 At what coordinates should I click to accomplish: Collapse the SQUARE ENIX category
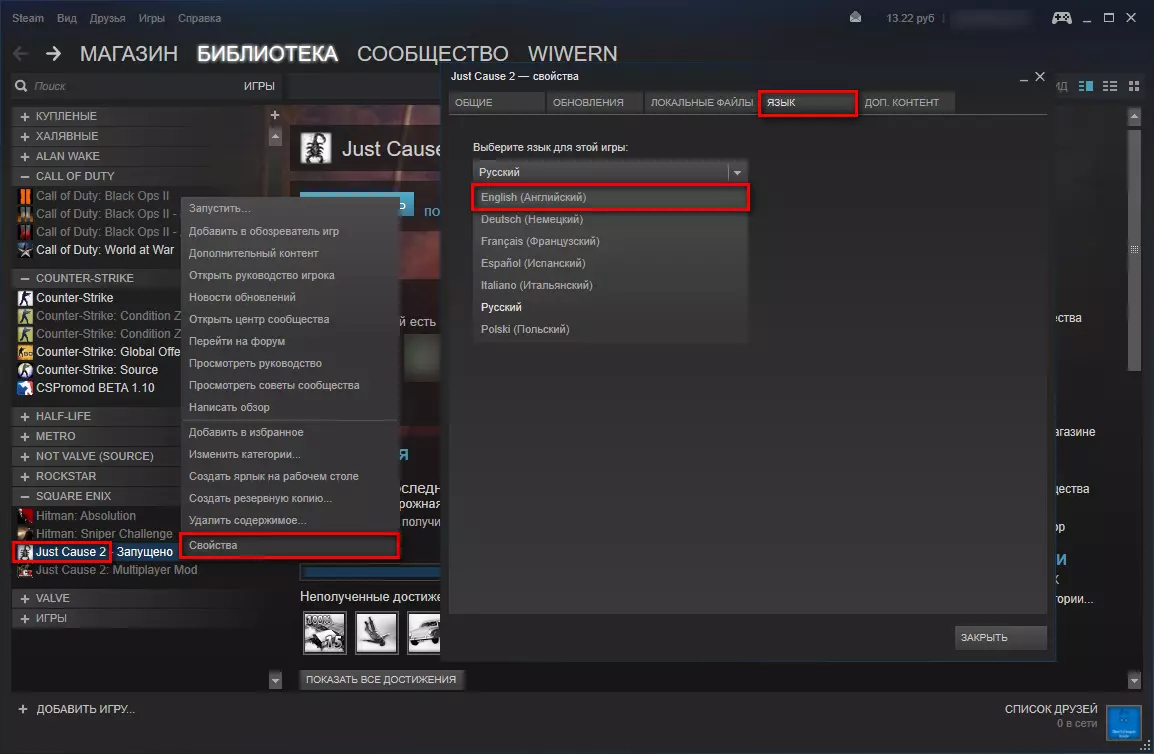pos(25,496)
